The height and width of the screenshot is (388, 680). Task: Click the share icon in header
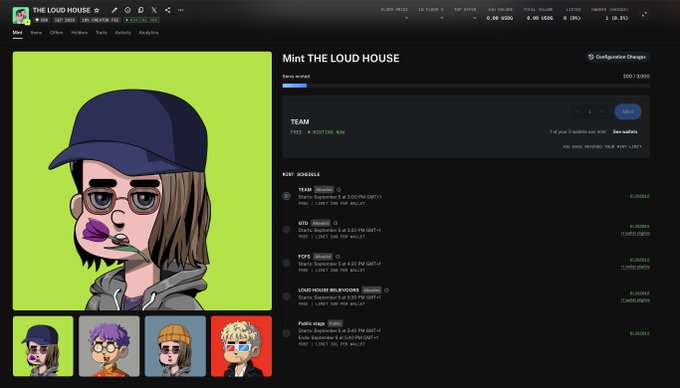167,10
